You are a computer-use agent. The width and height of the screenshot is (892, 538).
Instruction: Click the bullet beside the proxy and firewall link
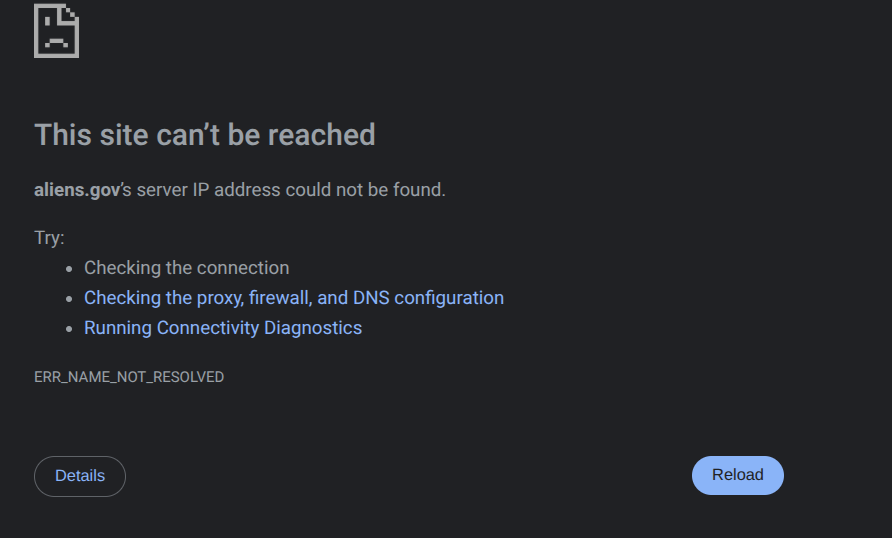pyautogui.click(x=69, y=299)
